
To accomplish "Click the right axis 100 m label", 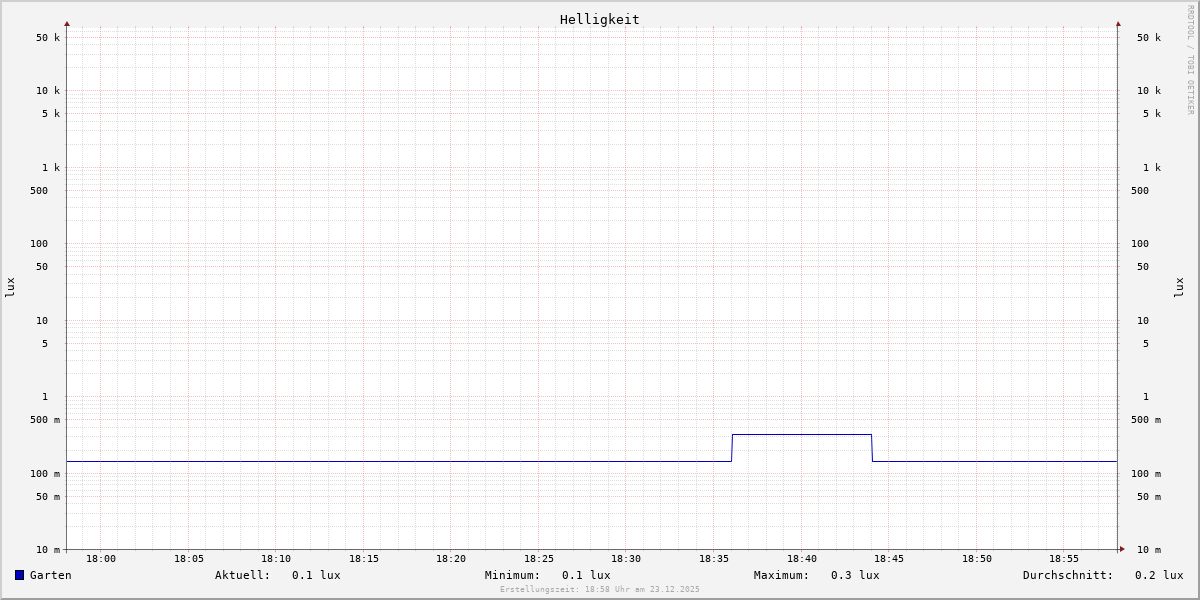I will coord(1146,474).
